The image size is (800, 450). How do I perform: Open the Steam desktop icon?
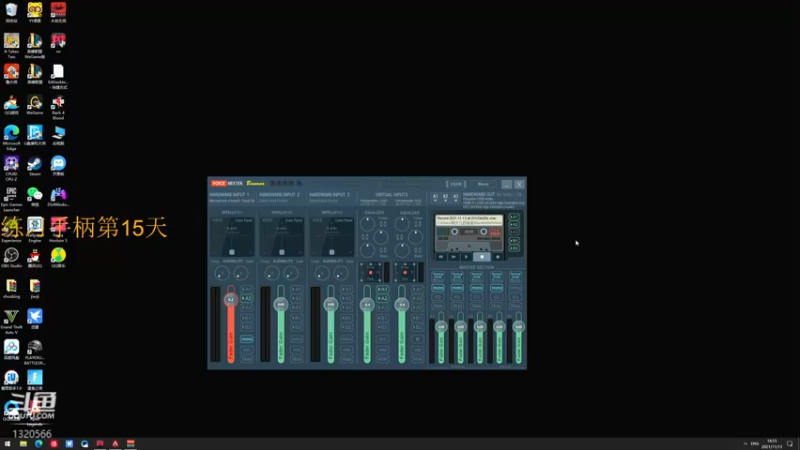point(35,166)
